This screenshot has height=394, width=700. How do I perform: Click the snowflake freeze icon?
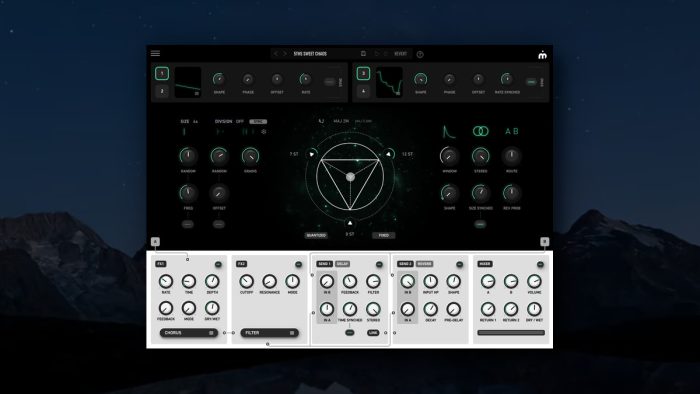click(264, 132)
